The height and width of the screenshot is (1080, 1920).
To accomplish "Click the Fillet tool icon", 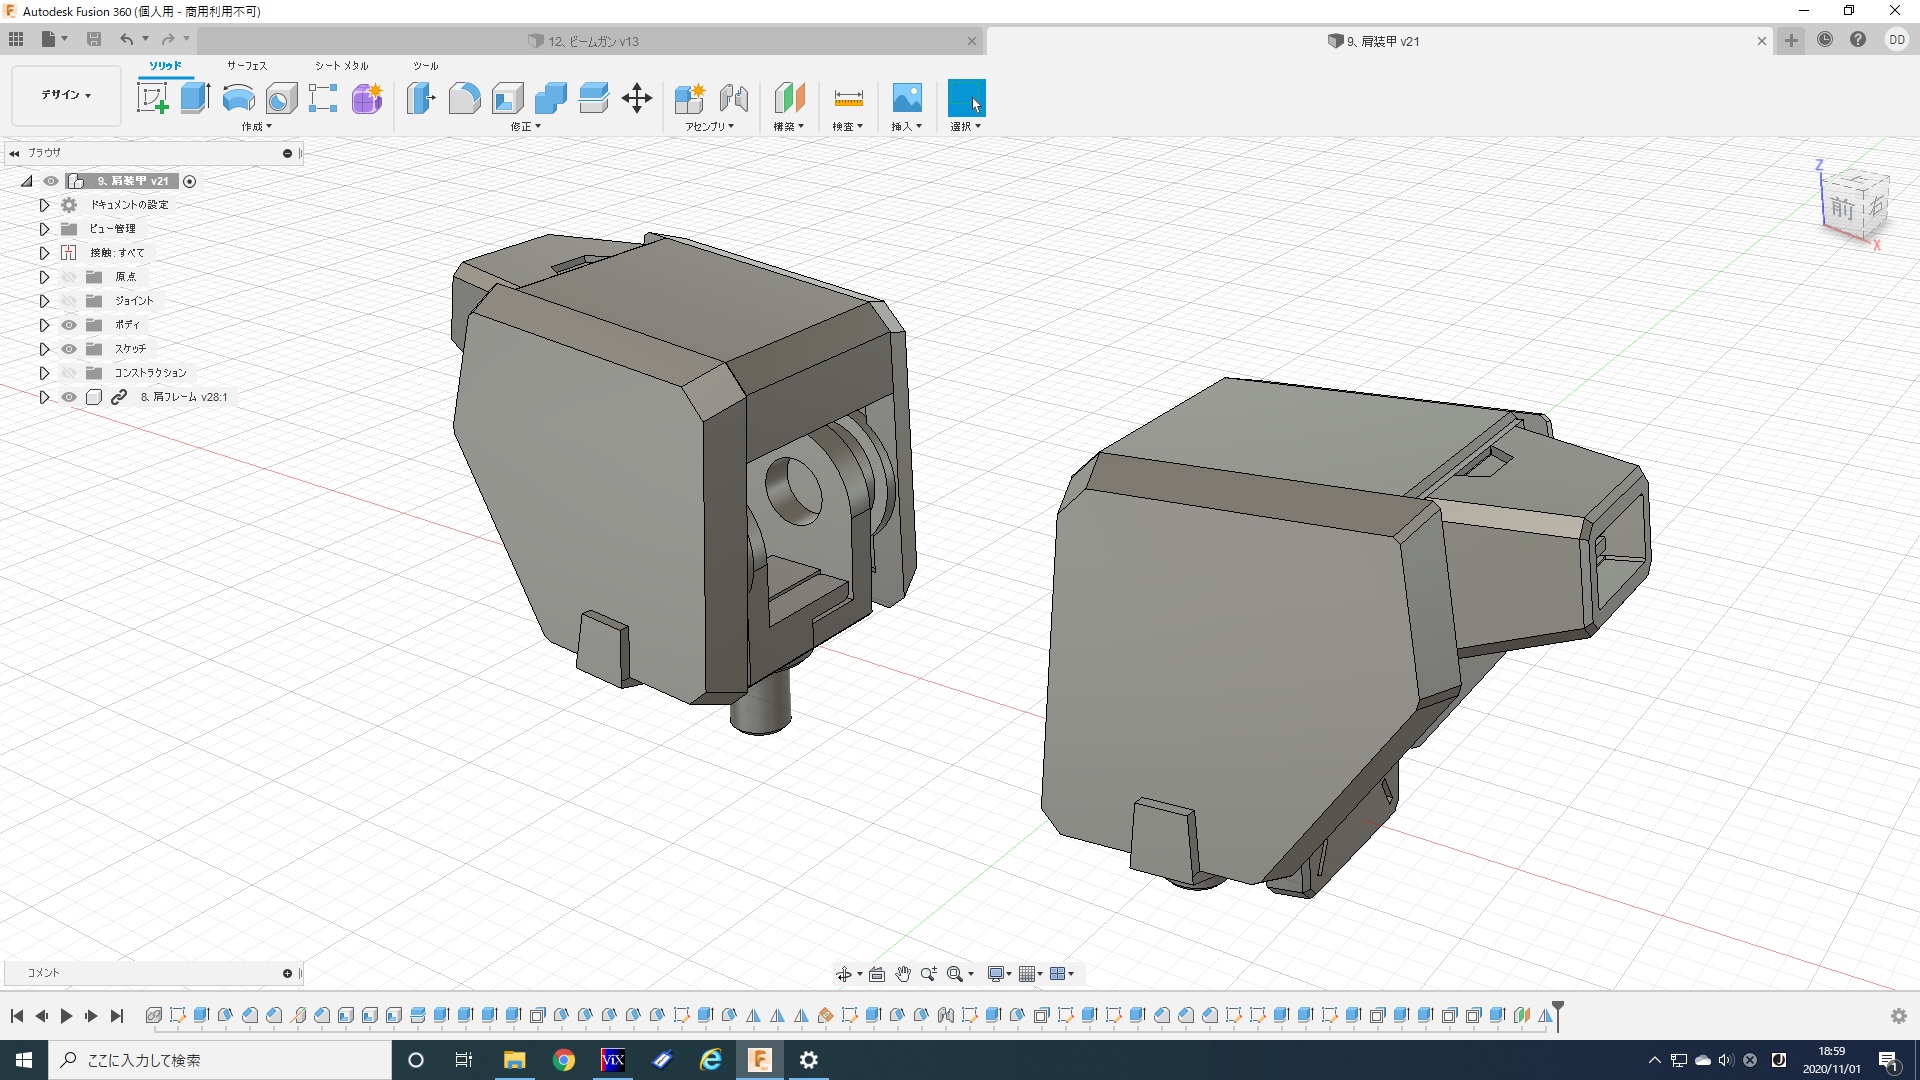I will [464, 98].
